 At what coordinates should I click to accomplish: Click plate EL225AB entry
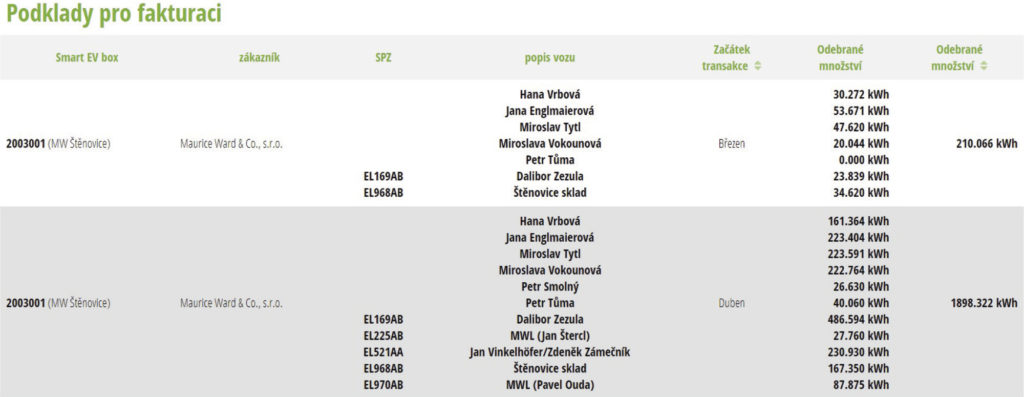coord(383,336)
